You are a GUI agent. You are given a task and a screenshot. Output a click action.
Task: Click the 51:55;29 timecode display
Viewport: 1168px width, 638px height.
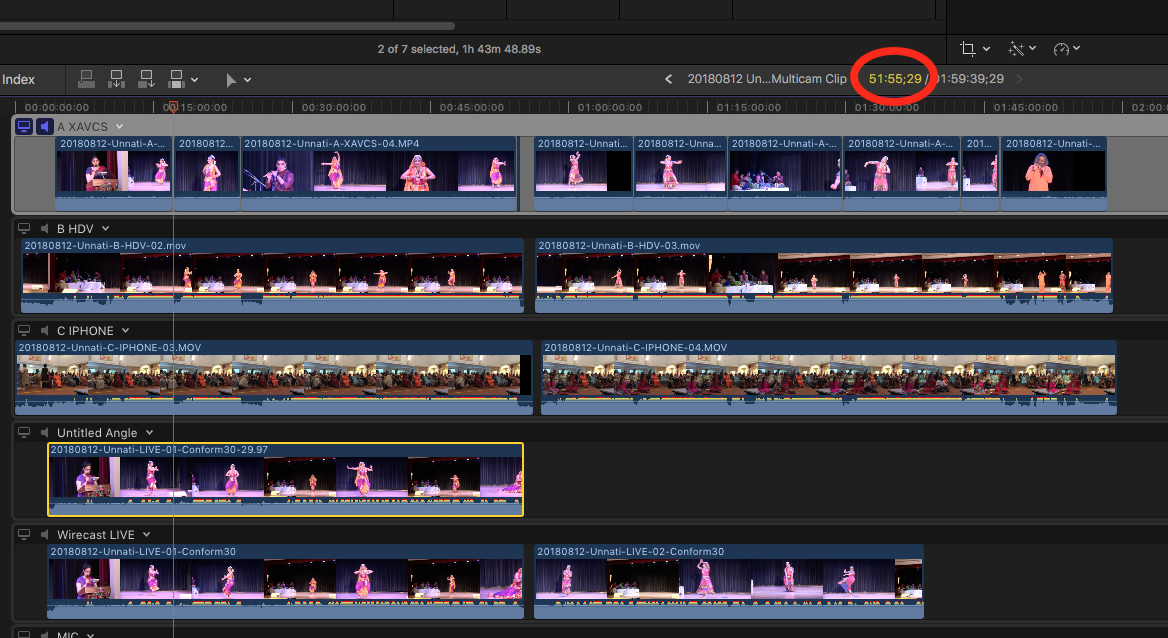tap(895, 79)
